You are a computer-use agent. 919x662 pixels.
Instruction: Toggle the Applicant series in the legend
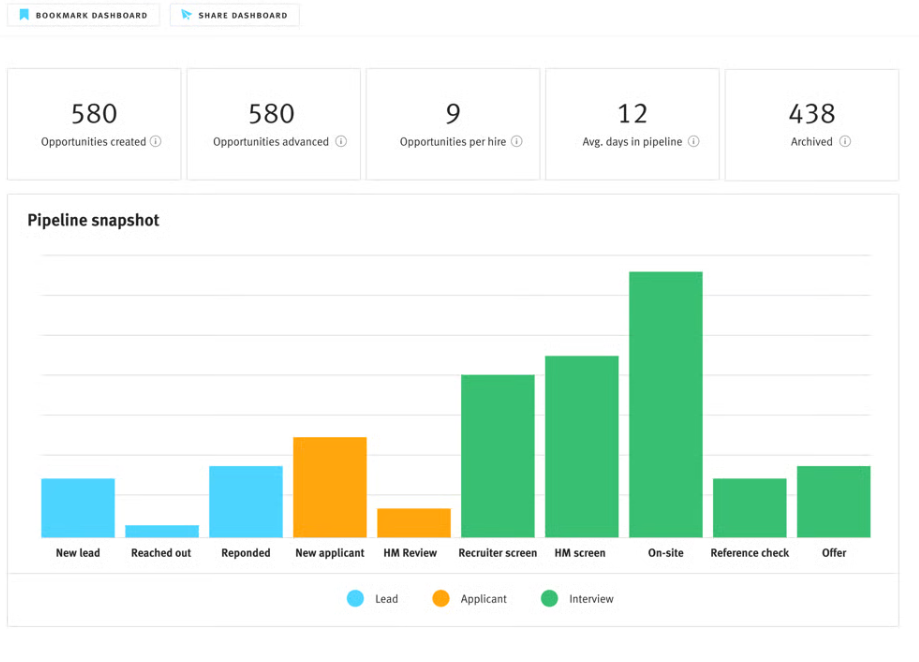click(469, 598)
